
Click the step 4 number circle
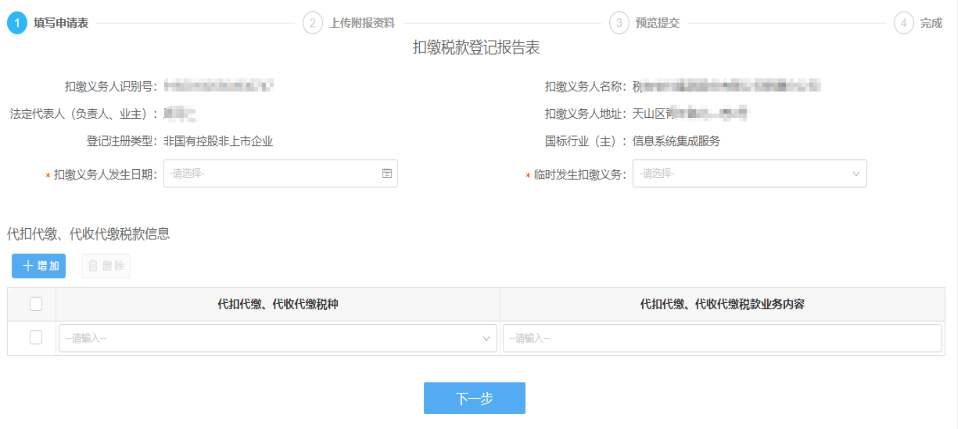coord(904,23)
